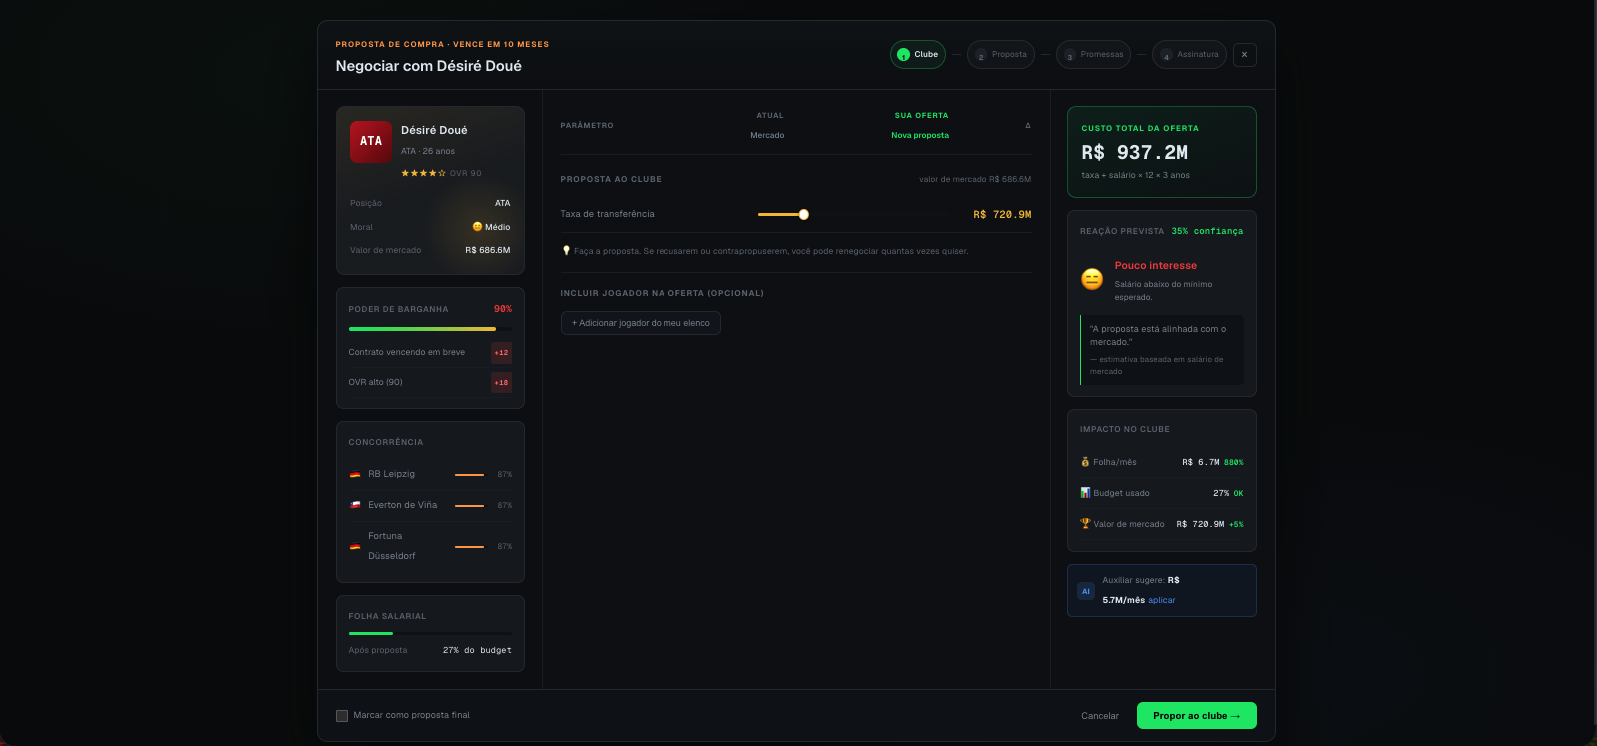Close the negotiation dialog with X
This screenshot has height=746, width=1597.
point(1244,55)
